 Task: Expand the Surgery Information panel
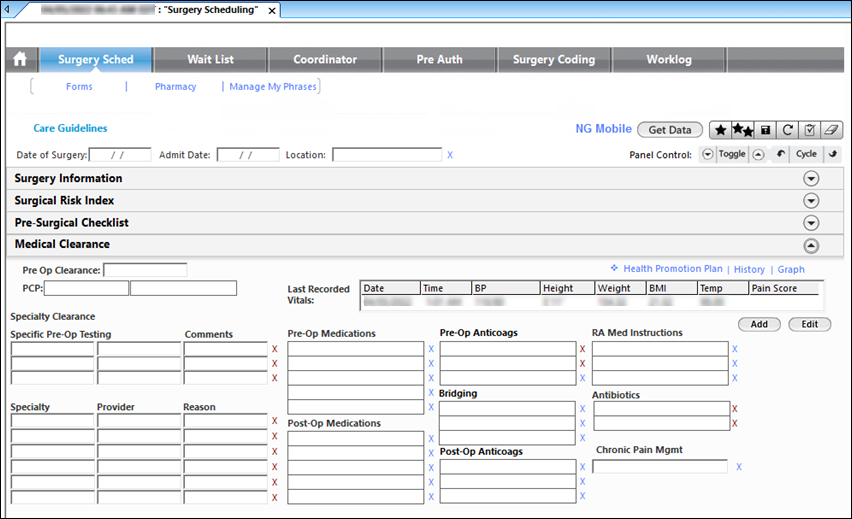click(x=811, y=179)
